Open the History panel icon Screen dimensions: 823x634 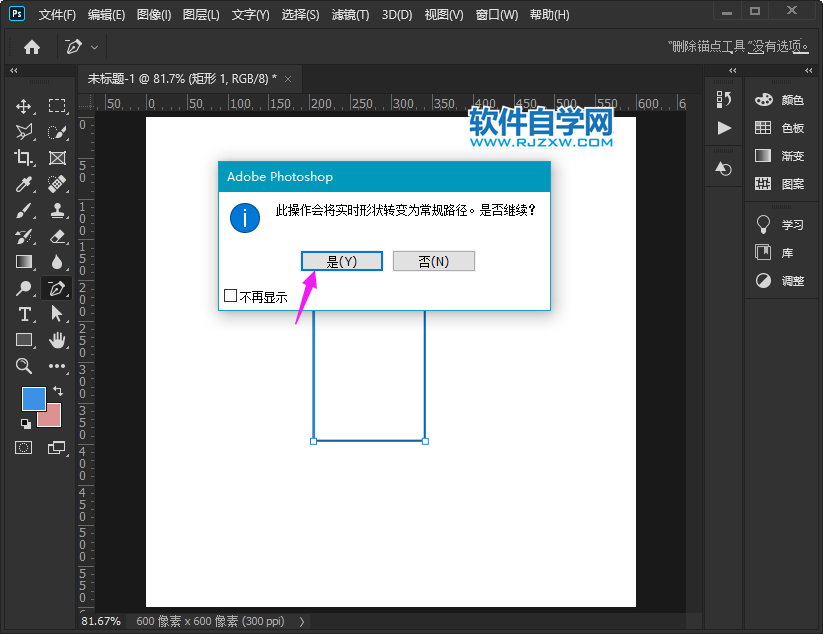(724, 99)
